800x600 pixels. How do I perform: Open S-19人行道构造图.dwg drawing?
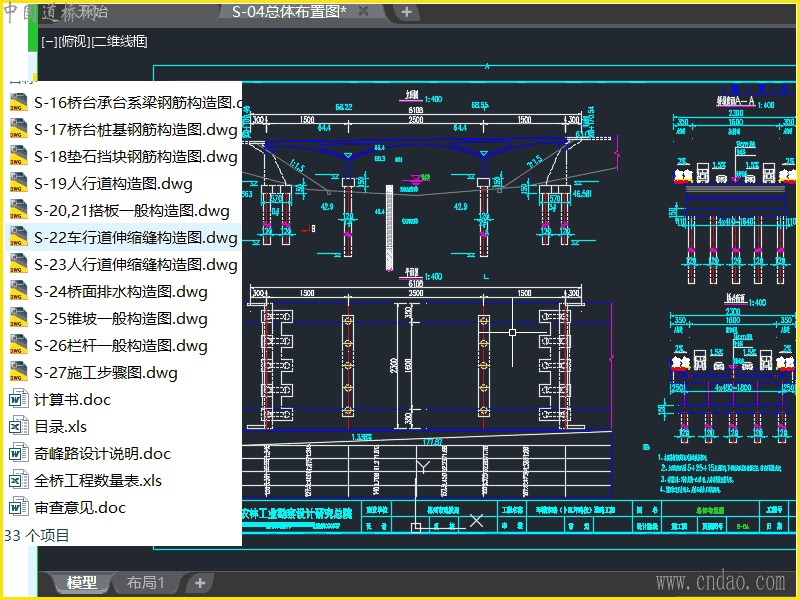(x=113, y=183)
